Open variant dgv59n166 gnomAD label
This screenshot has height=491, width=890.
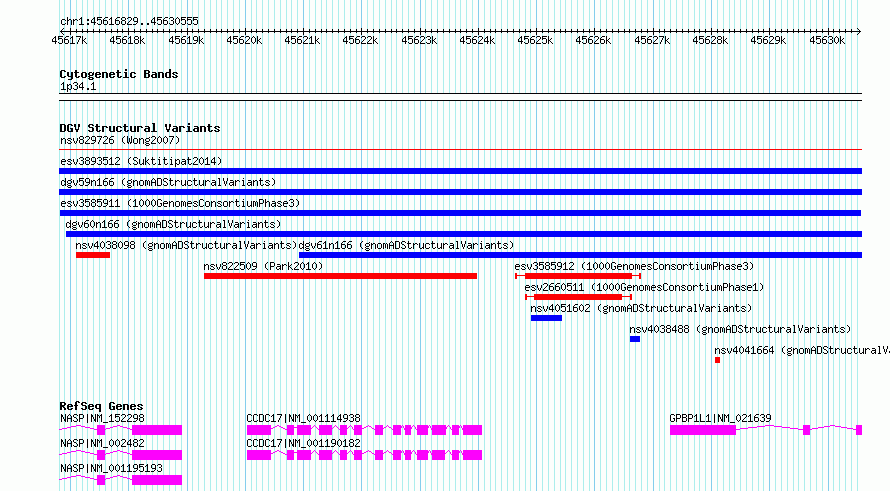(168, 182)
